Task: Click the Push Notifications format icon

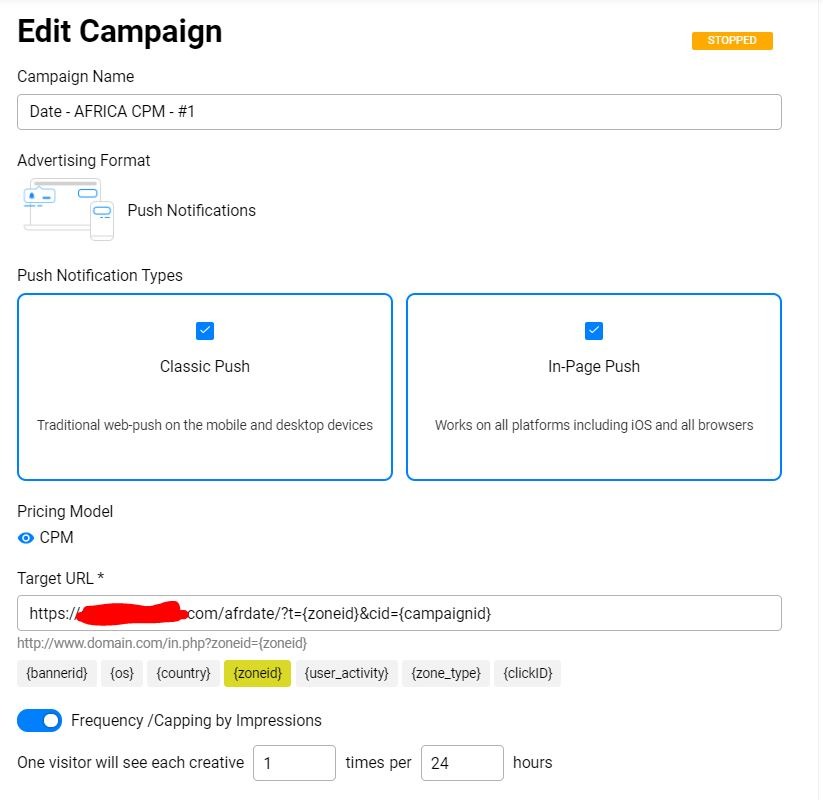Action: (x=68, y=210)
